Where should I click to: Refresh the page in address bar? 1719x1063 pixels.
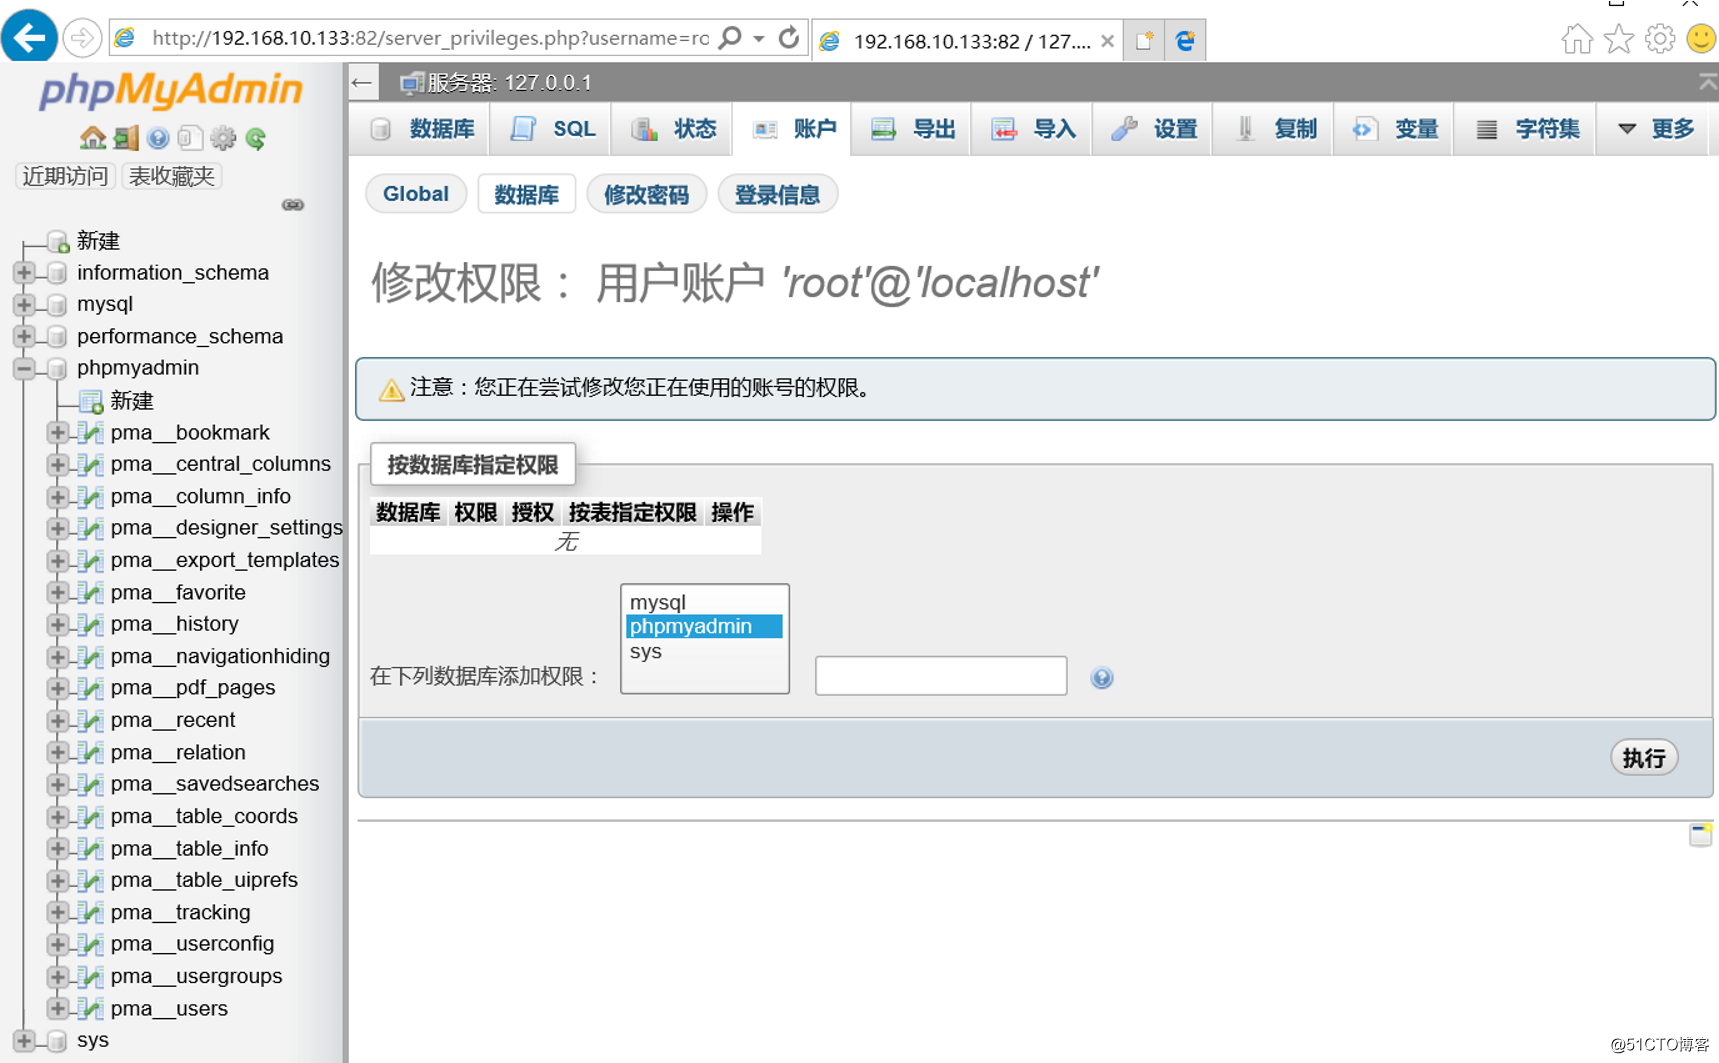tap(789, 38)
